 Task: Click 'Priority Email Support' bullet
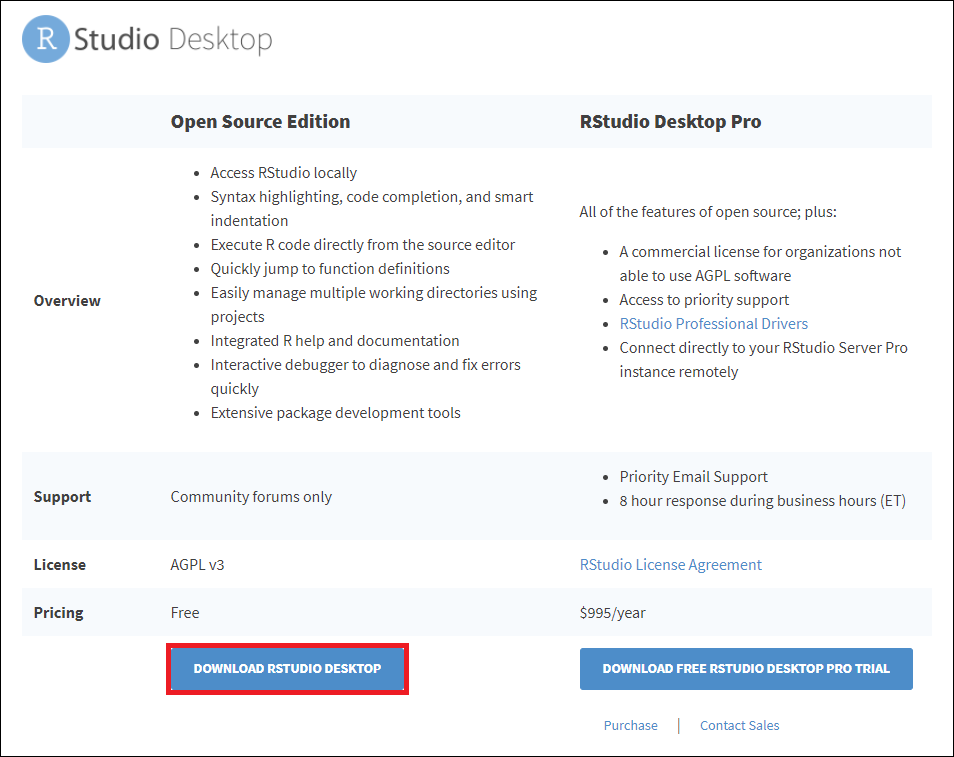694,476
